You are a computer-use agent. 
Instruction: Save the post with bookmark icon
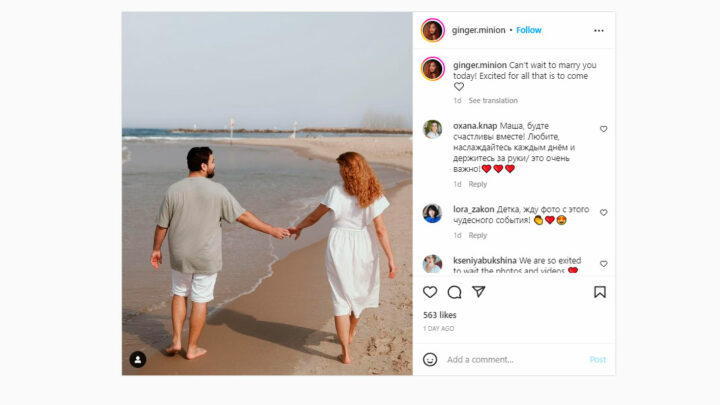(600, 292)
